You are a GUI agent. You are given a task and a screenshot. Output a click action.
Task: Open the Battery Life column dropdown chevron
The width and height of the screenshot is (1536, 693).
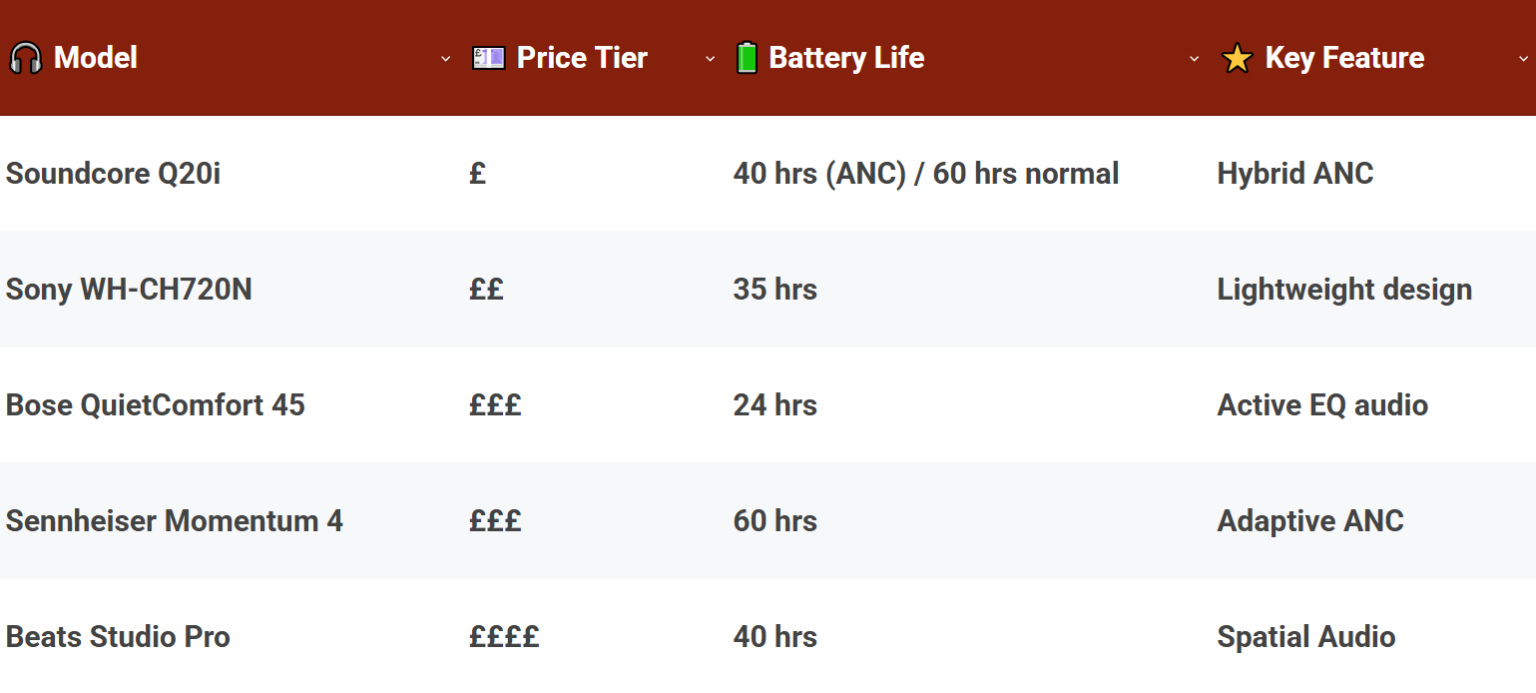pyautogui.click(x=1194, y=59)
